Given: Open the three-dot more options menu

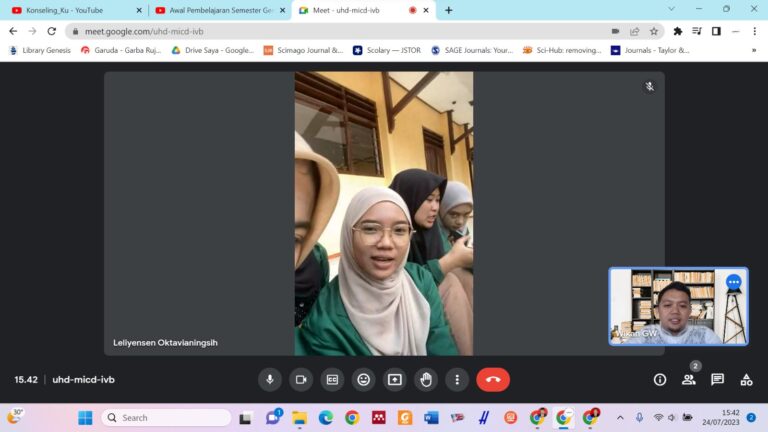Looking at the screenshot, I should click(457, 380).
